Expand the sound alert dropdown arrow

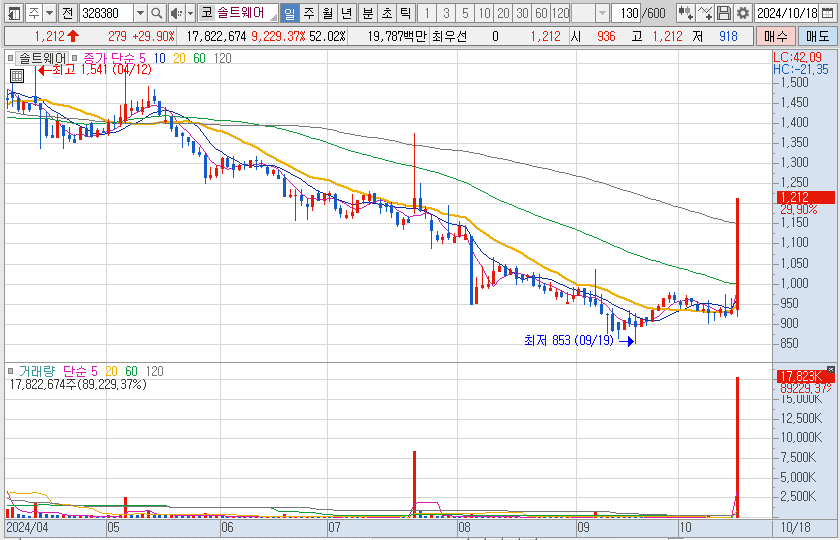pos(190,13)
